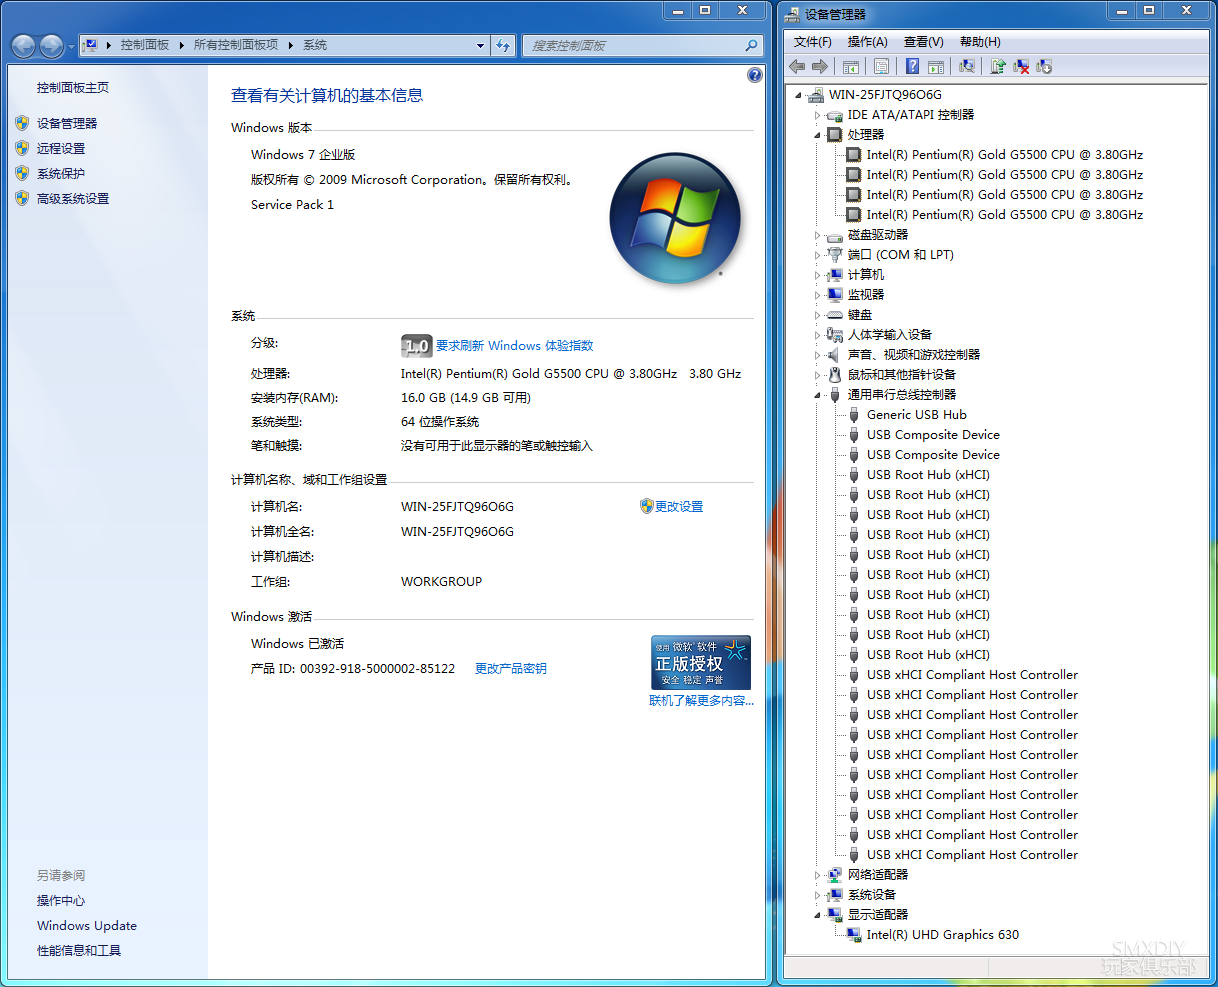The image size is (1218, 987).
Task: Click the Windows Experience Index 1.0 score badge
Action: pyautogui.click(x=416, y=346)
